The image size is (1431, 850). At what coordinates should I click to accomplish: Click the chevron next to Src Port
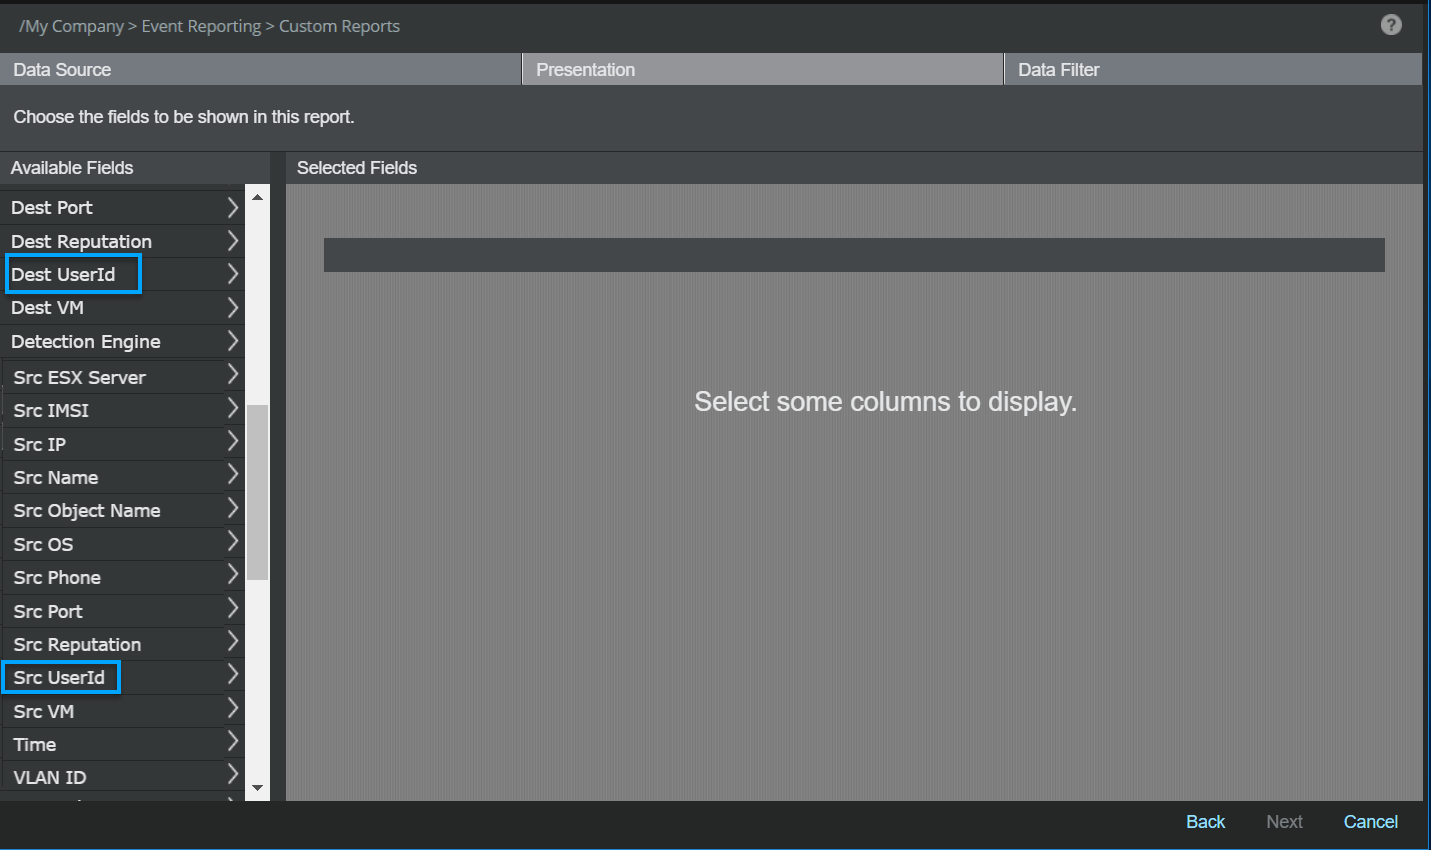[x=232, y=609]
